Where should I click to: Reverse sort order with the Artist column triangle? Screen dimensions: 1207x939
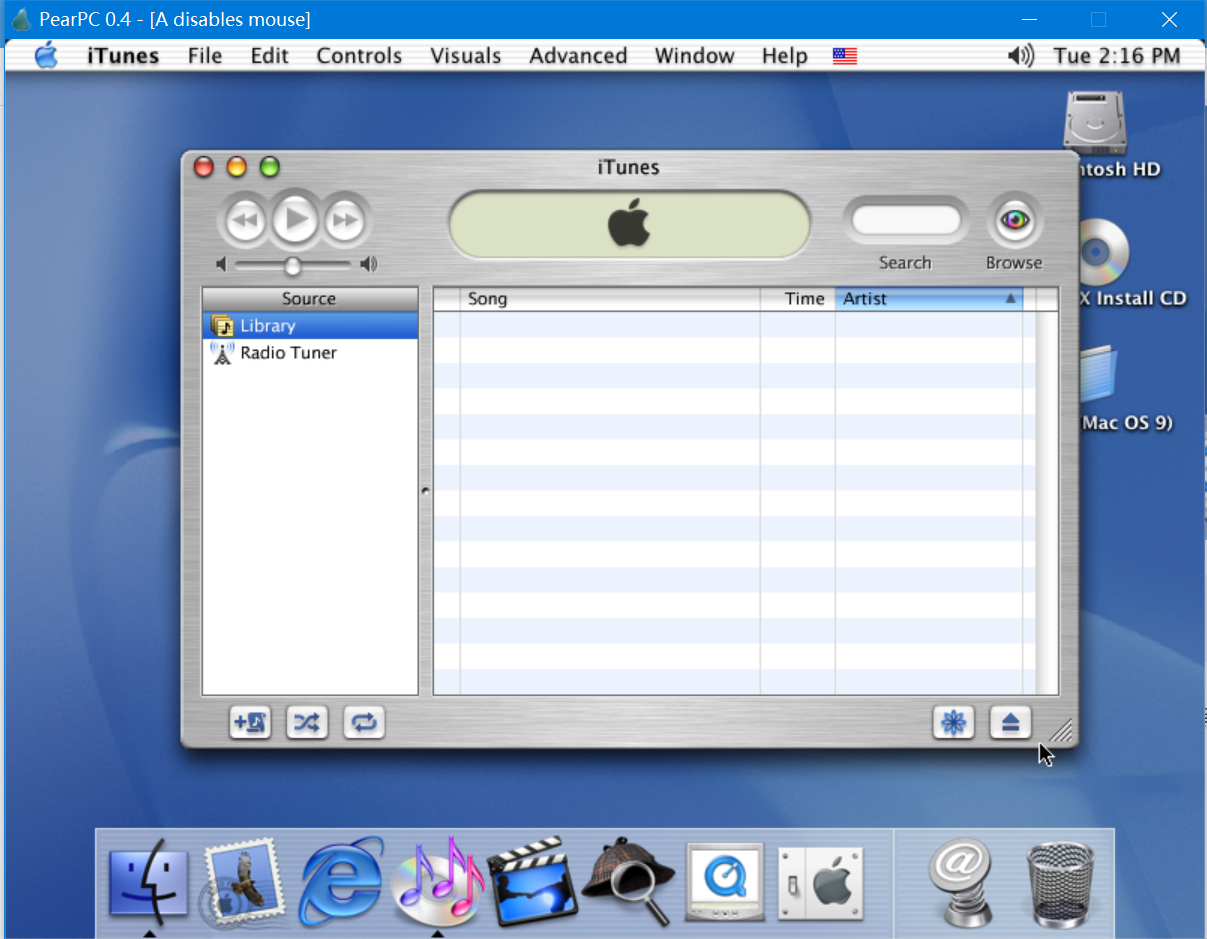1010,298
